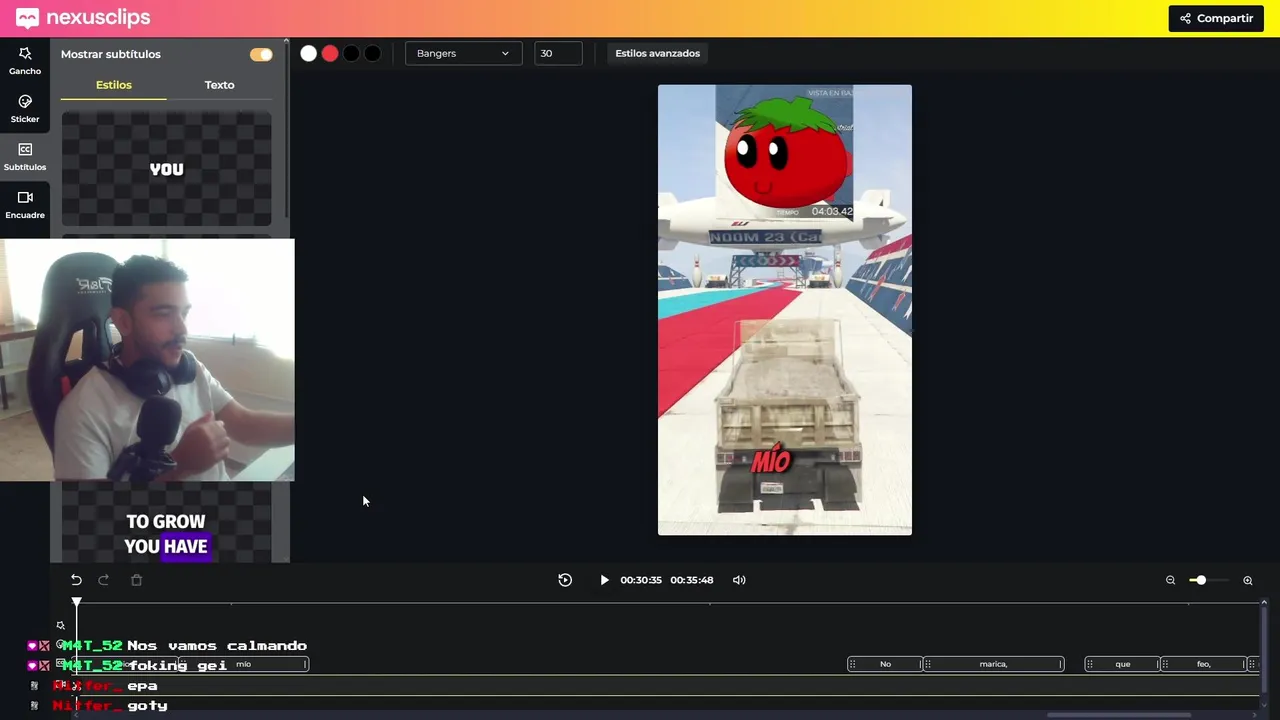Pick the second black color swatch
The image size is (1280, 720).
(x=372, y=54)
